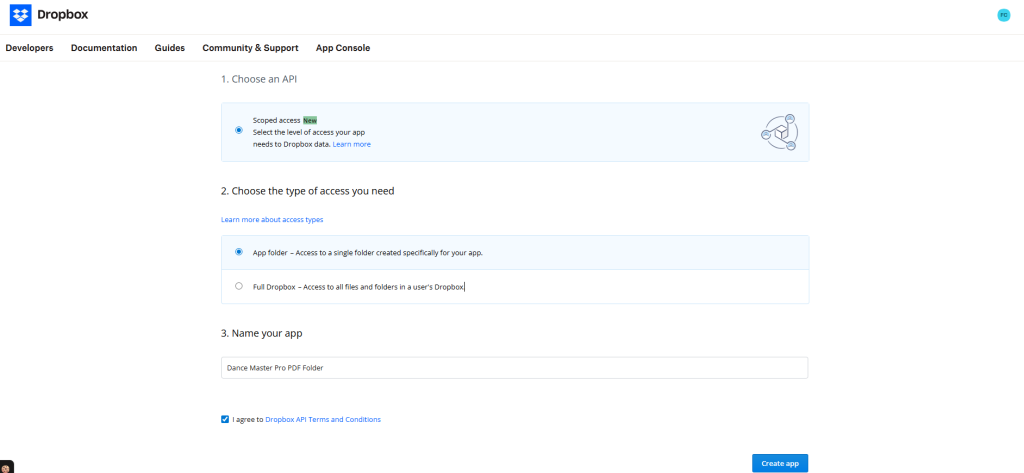The width and height of the screenshot is (1024, 473).
Task: Click the Dropbox box logo icon
Action: [x=20, y=15]
